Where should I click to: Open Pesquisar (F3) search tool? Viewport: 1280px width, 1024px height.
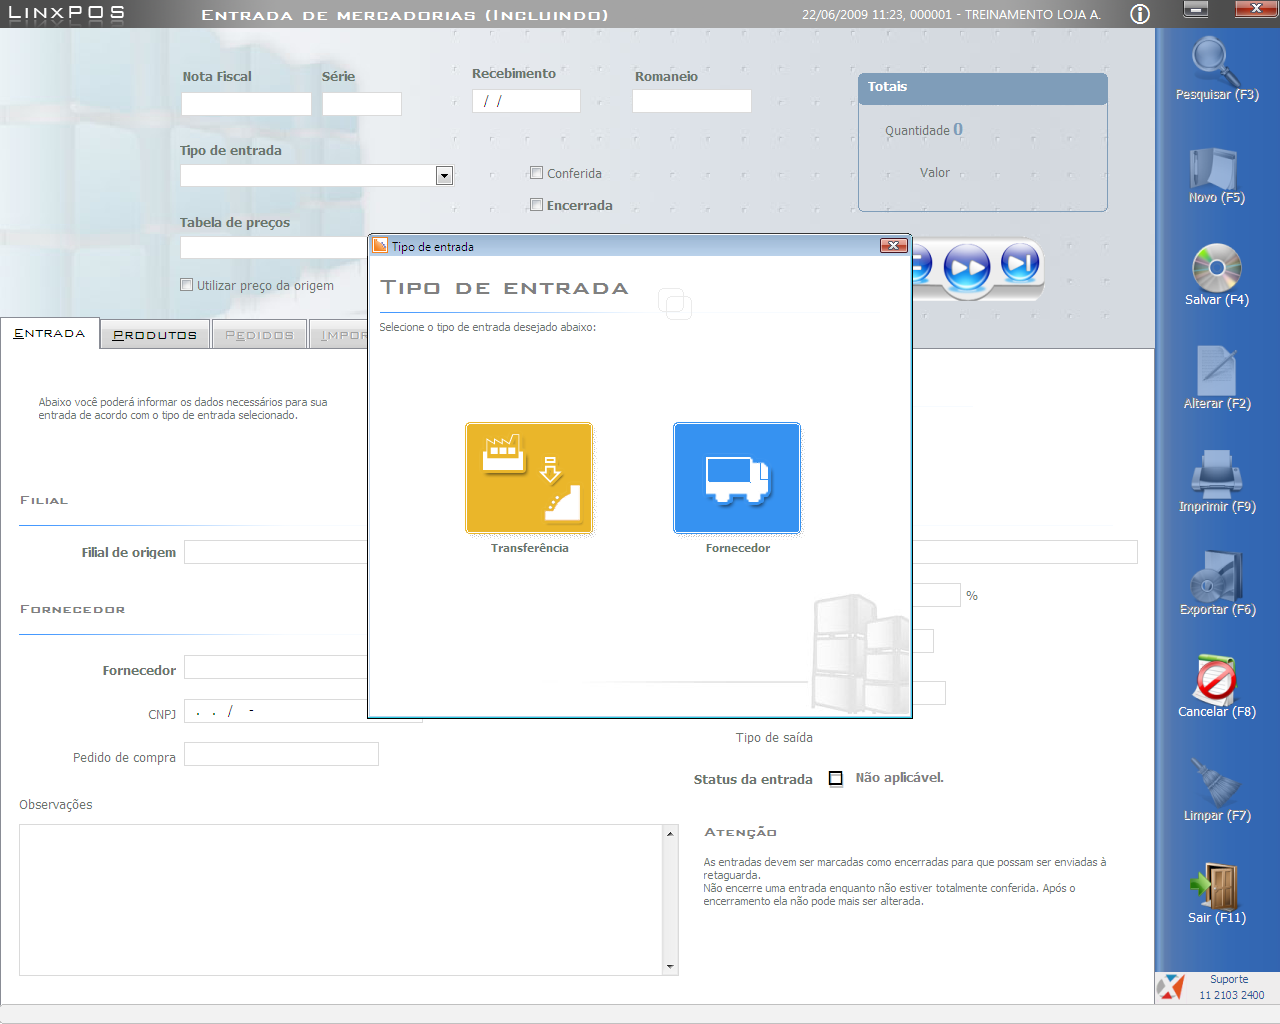[1216, 69]
